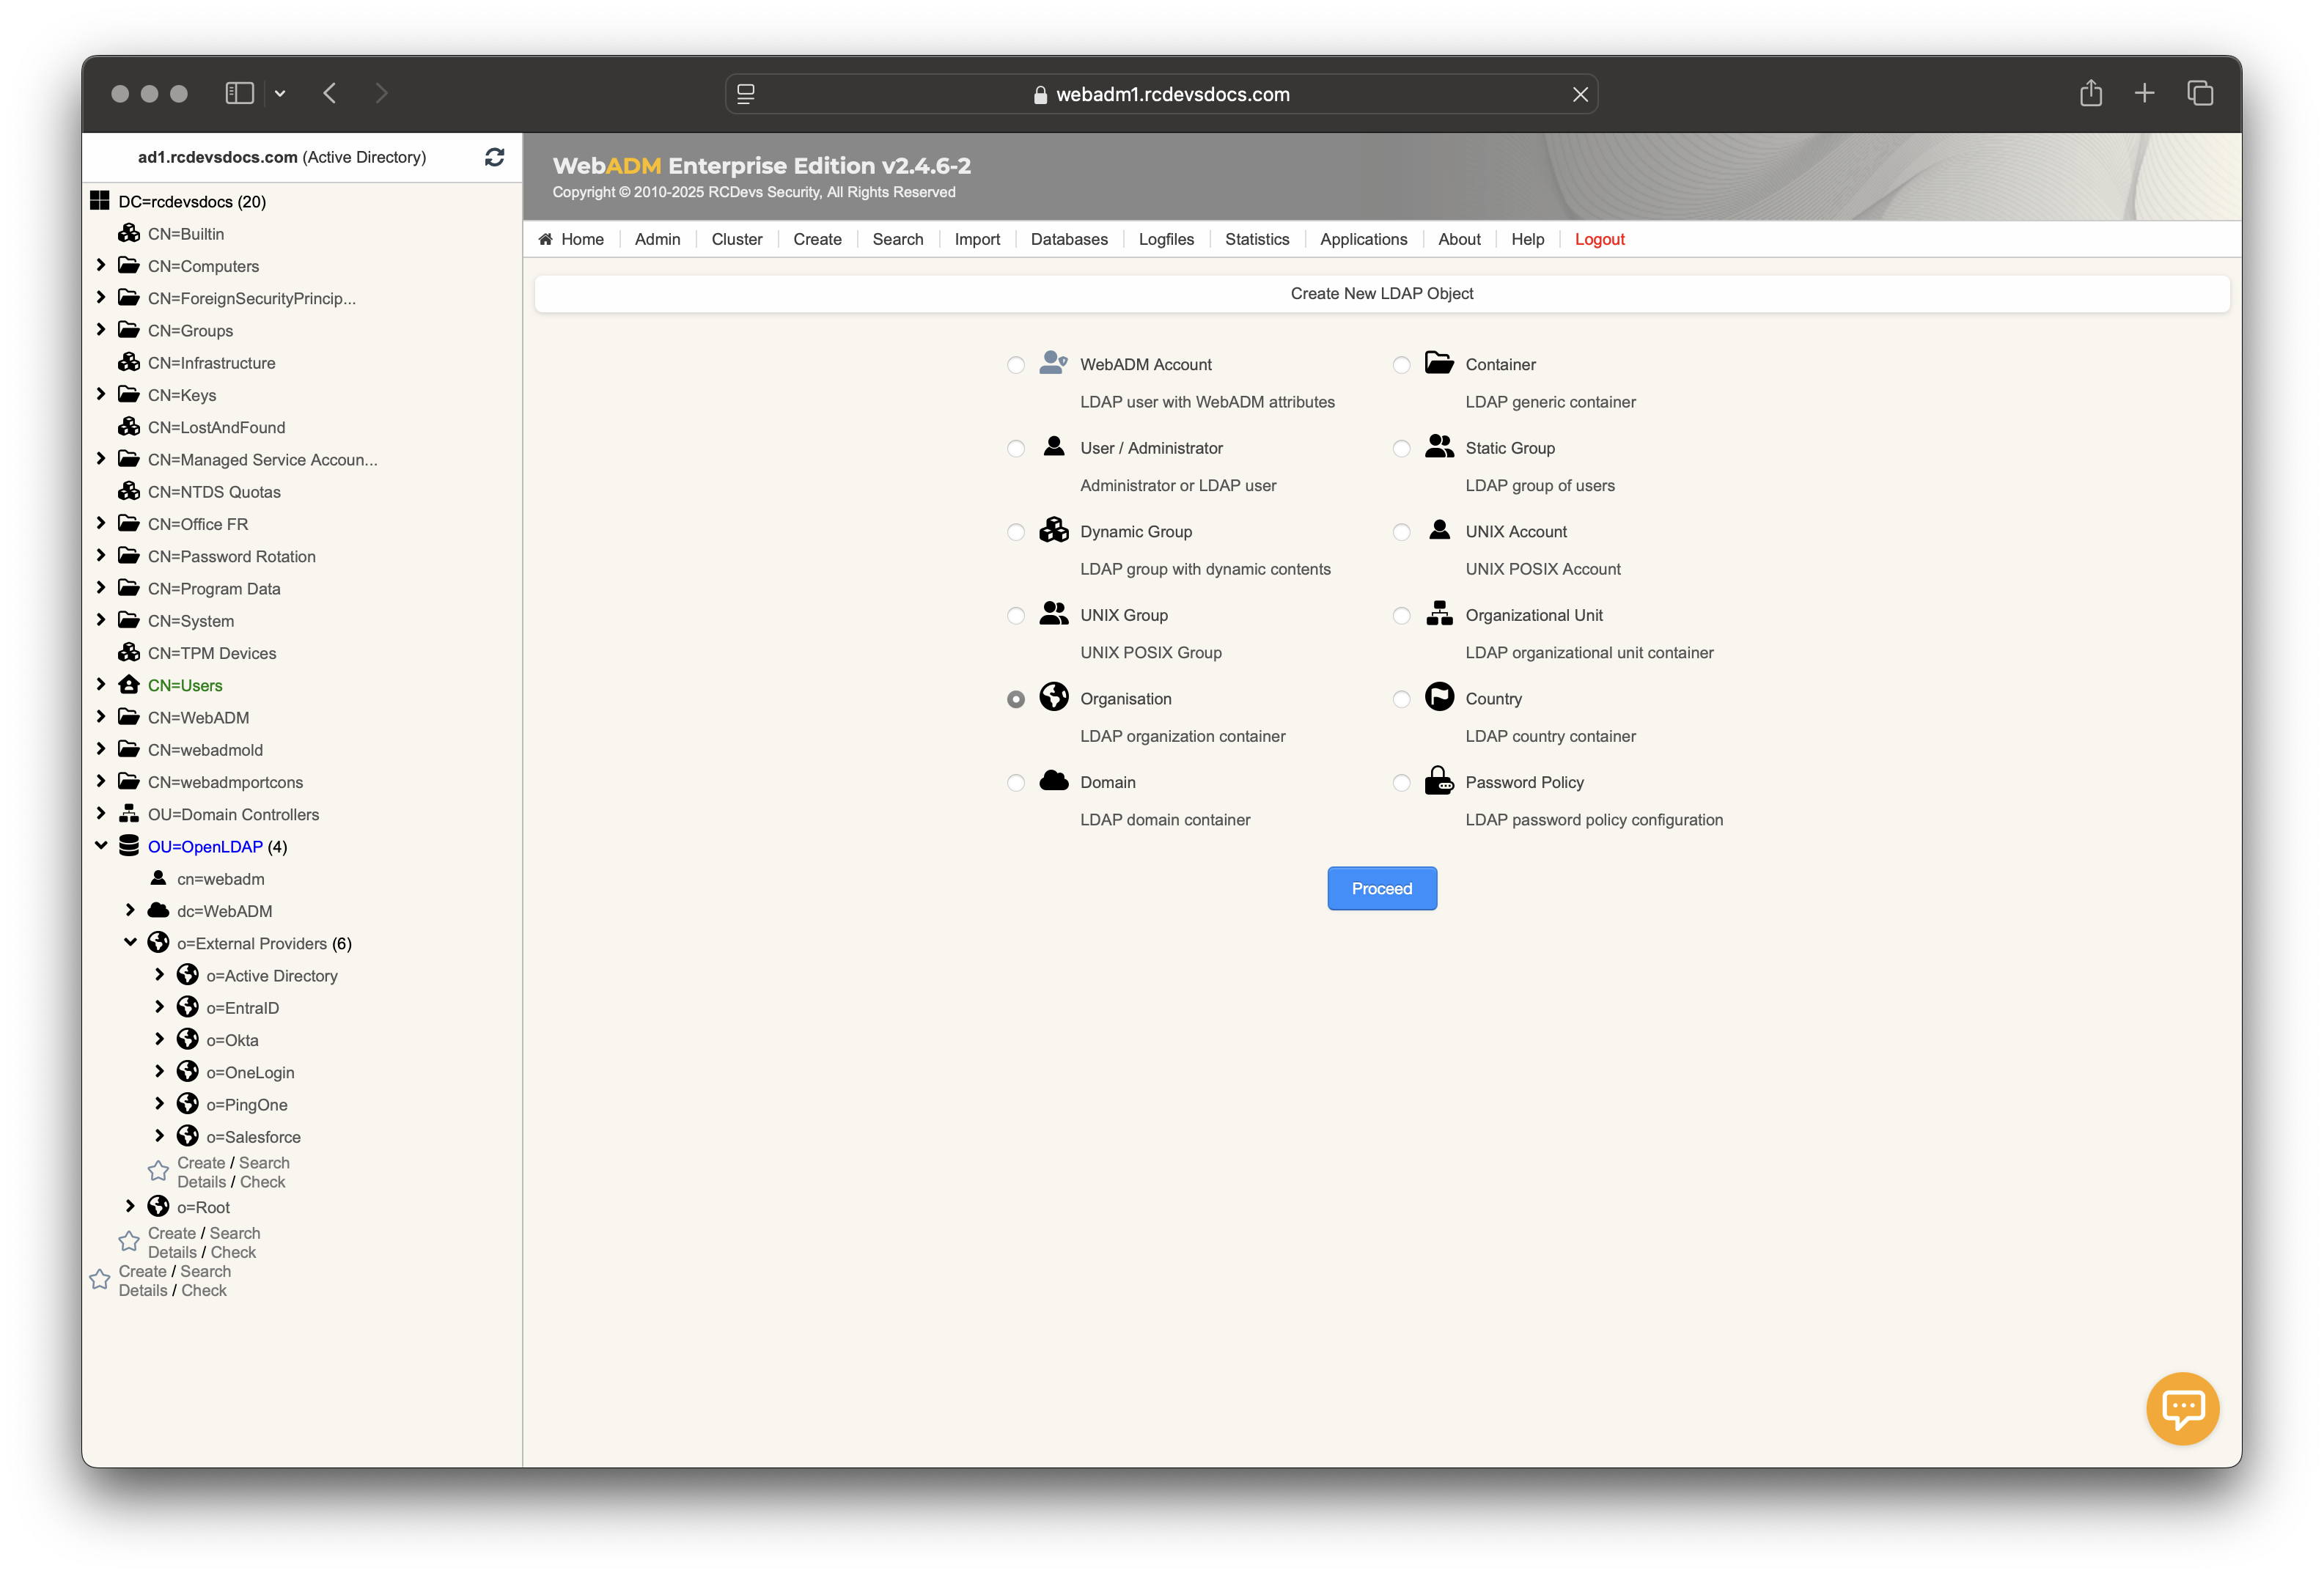The height and width of the screenshot is (1576, 2324).
Task: Click the red Logout link
Action: (1599, 239)
